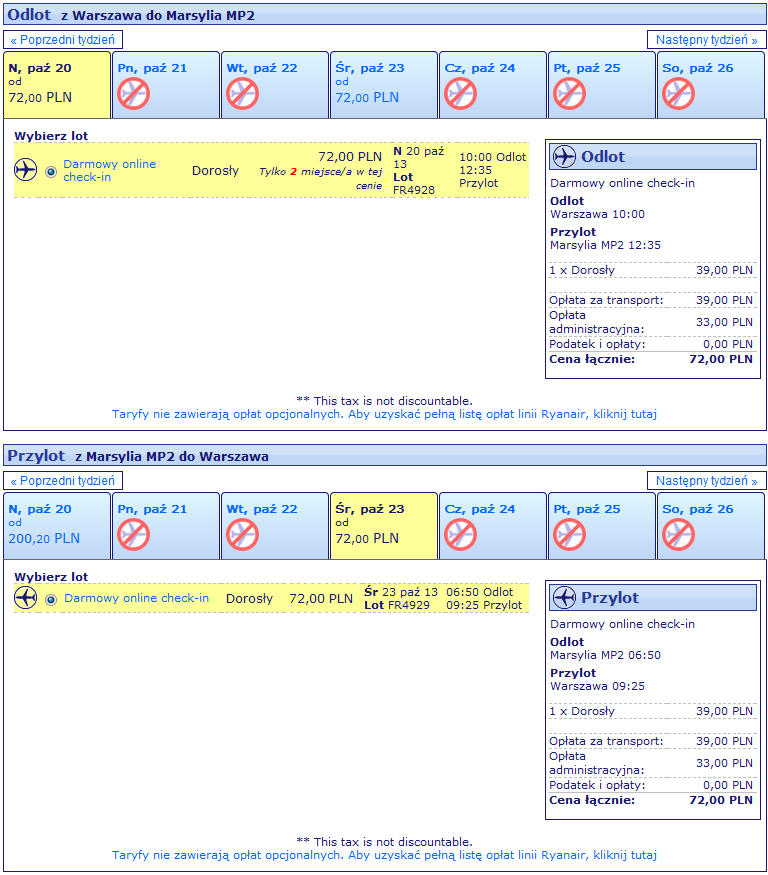The width and height of the screenshot is (768, 875).
Task: Click the plane icon in the Odlot summary header
Action: pyautogui.click(x=564, y=157)
